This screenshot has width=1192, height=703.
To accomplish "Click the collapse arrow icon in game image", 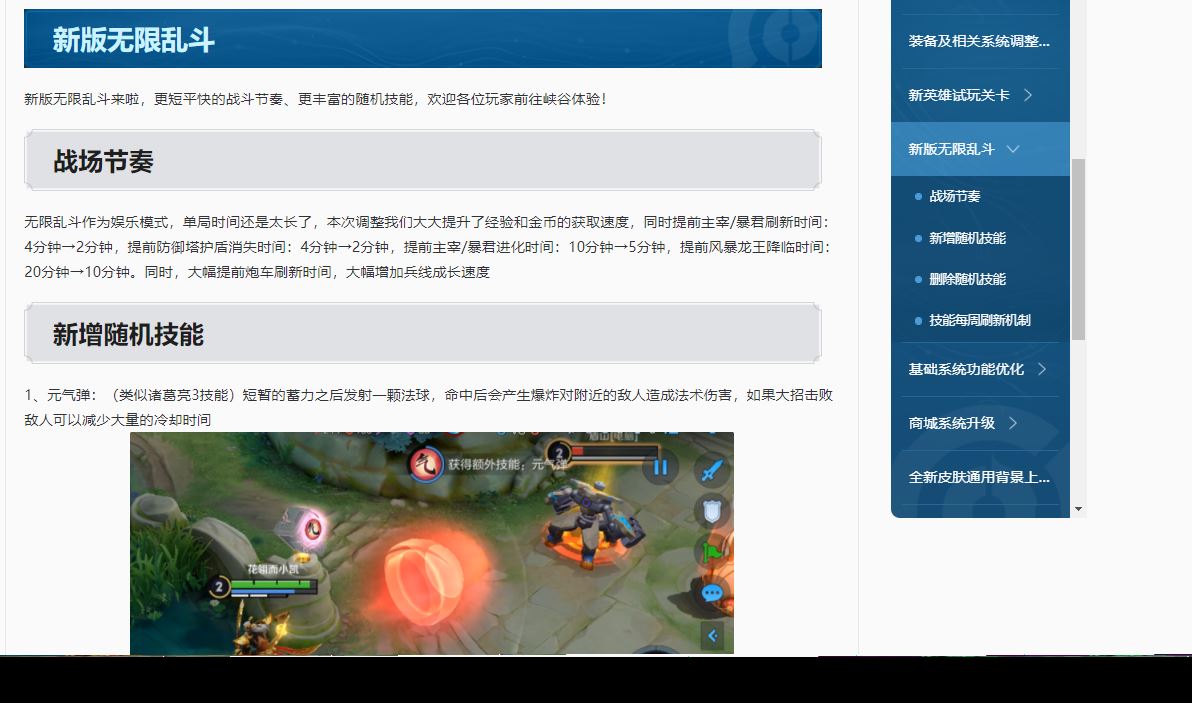I will point(712,635).
